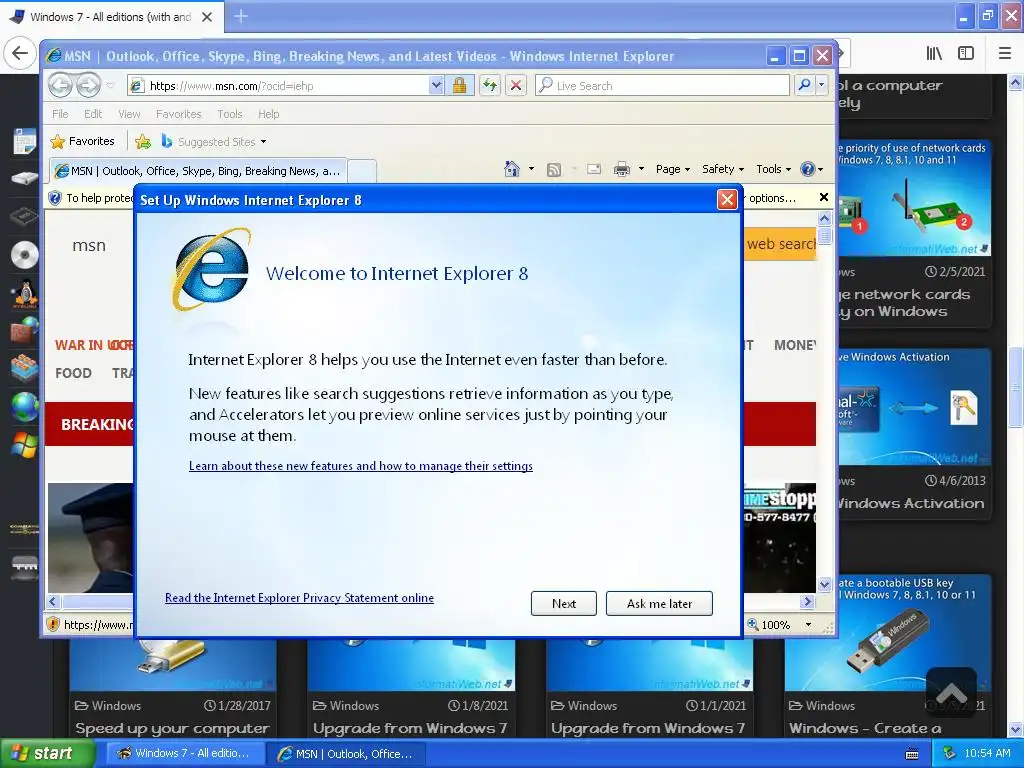Open the View menu in Internet Explorer

tap(129, 114)
